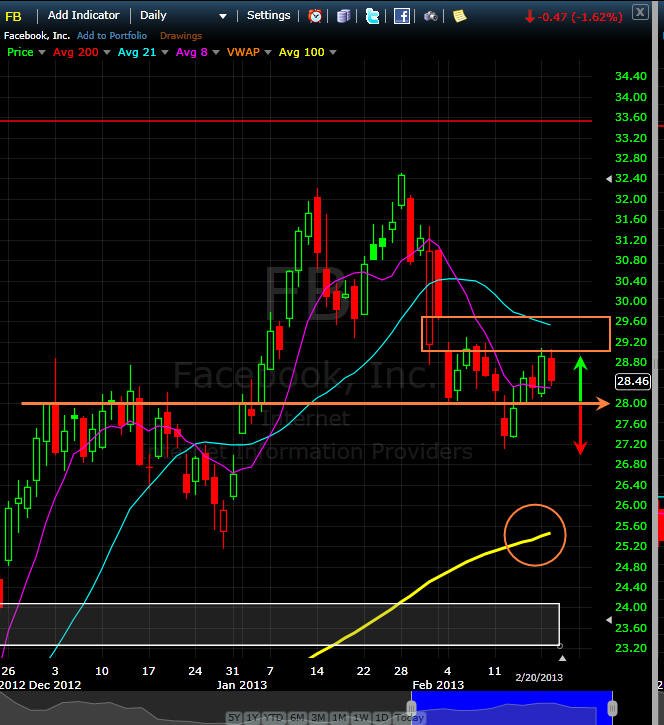Click the 33.60 price axis label
The image size is (664, 725).
pos(631,117)
